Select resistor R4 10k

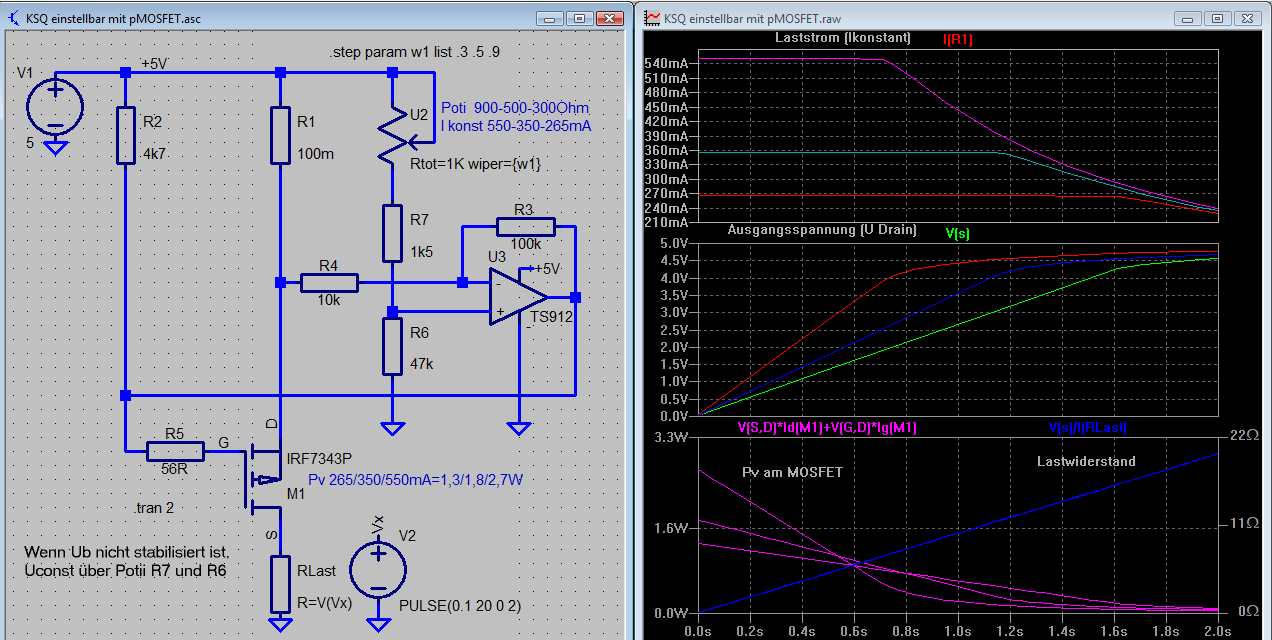coord(329,283)
